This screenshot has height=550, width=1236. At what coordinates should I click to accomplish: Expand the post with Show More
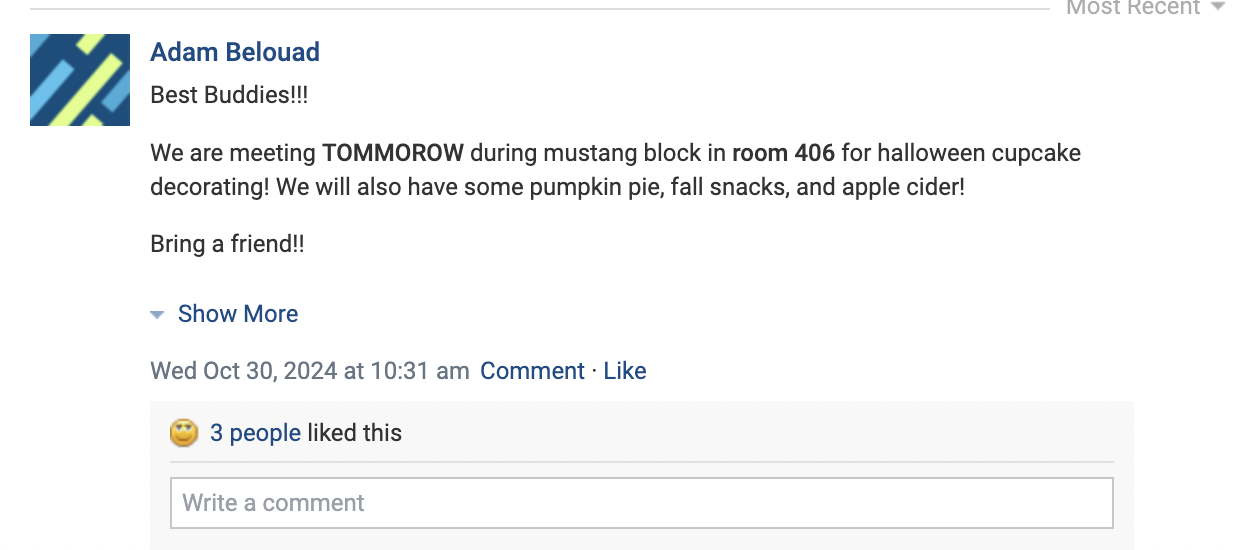[x=237, y=314]
